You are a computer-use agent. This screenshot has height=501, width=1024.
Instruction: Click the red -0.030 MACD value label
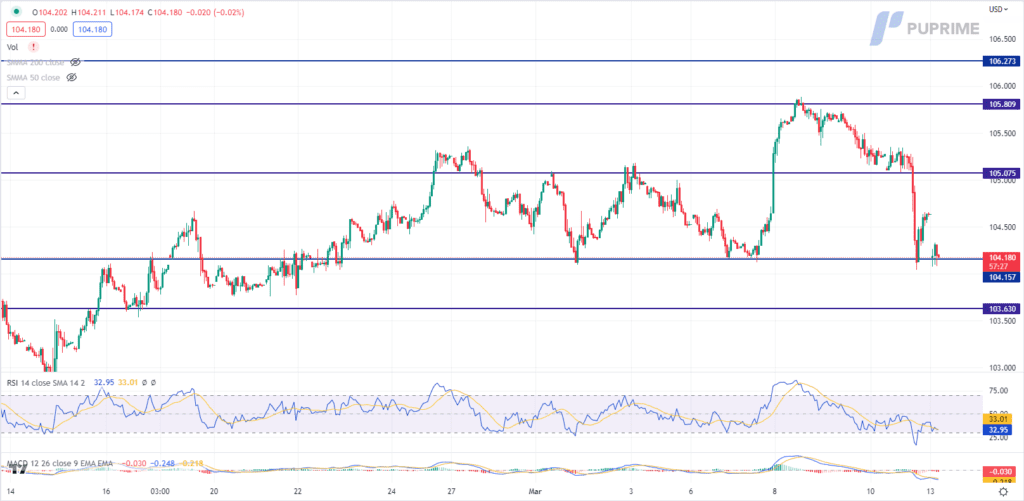998,471
